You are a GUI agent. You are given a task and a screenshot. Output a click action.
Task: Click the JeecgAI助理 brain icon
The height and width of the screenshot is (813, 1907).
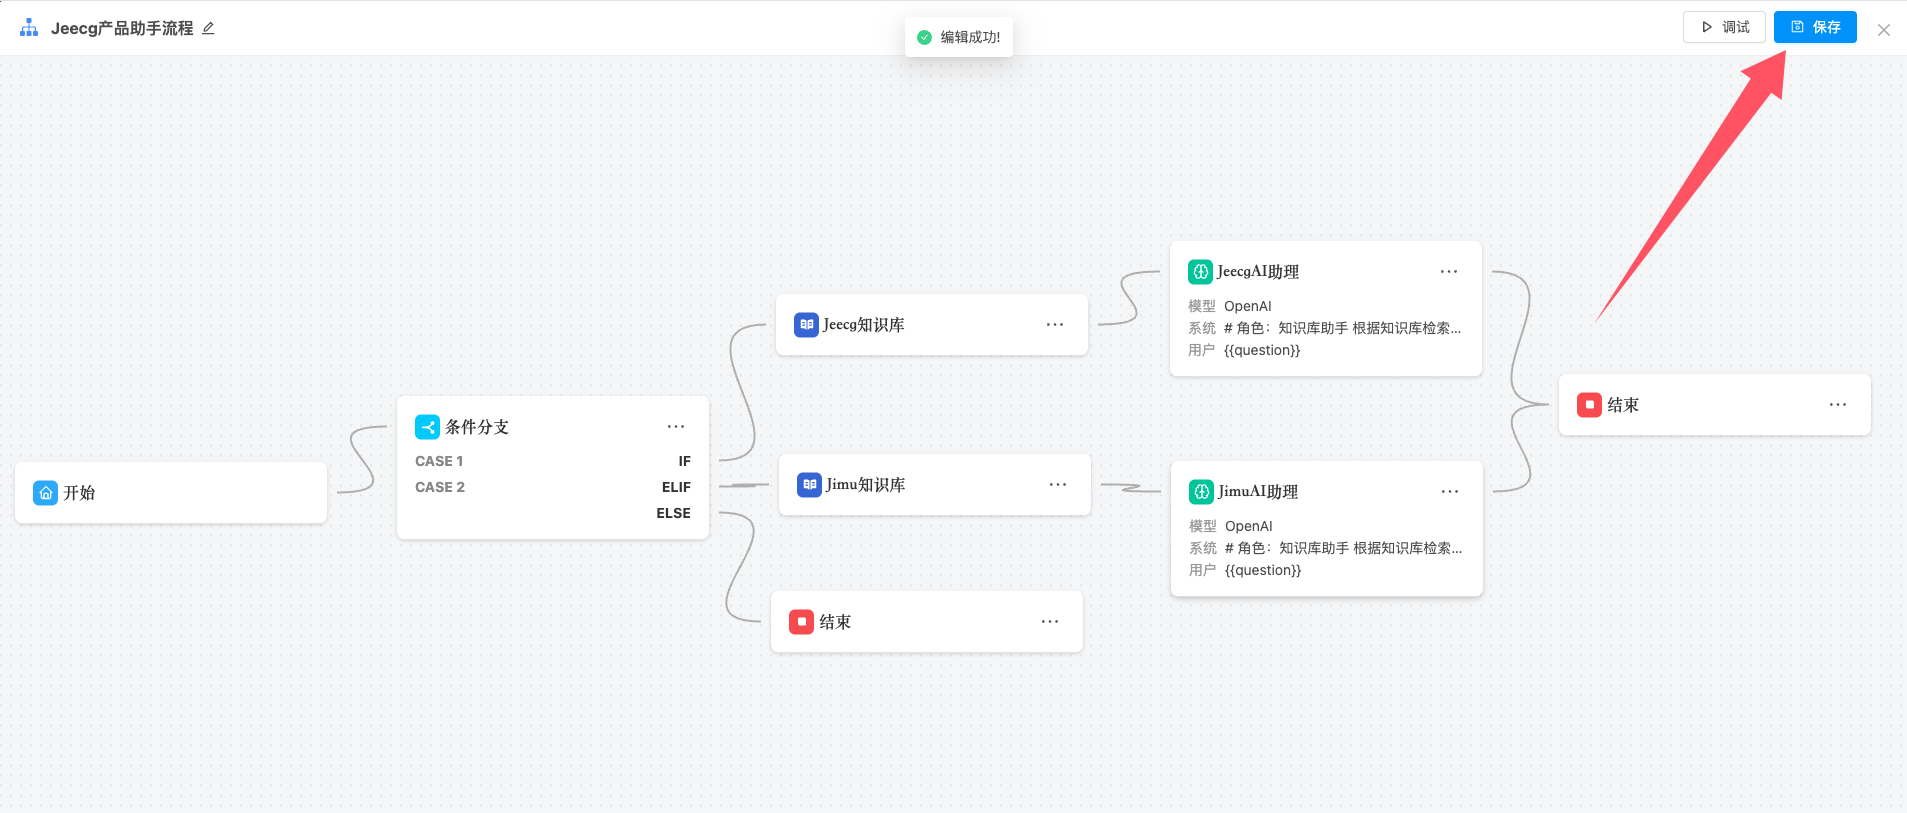1200,272
